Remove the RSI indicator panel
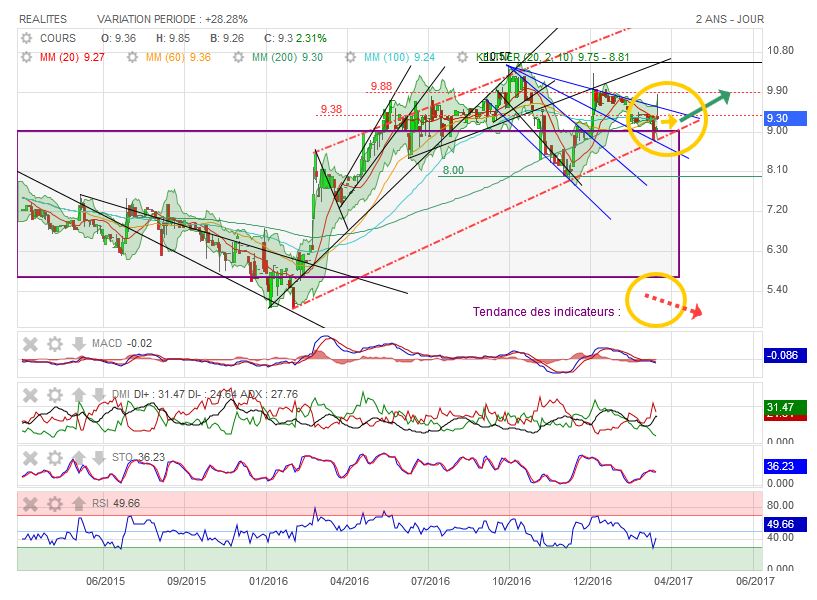The width and height of the screenshot is (817, 600). (x=30, y=504)
